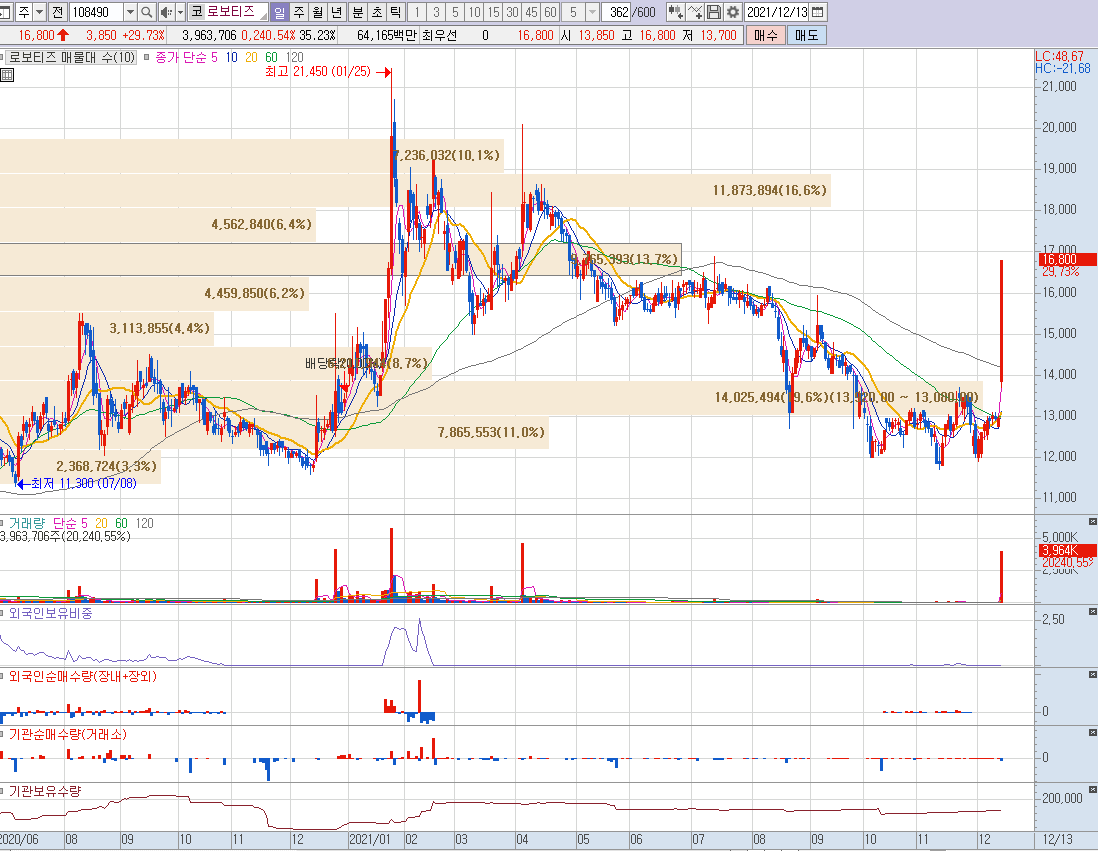Click the 매도 sell button
1098x851 pixels.
807,35
